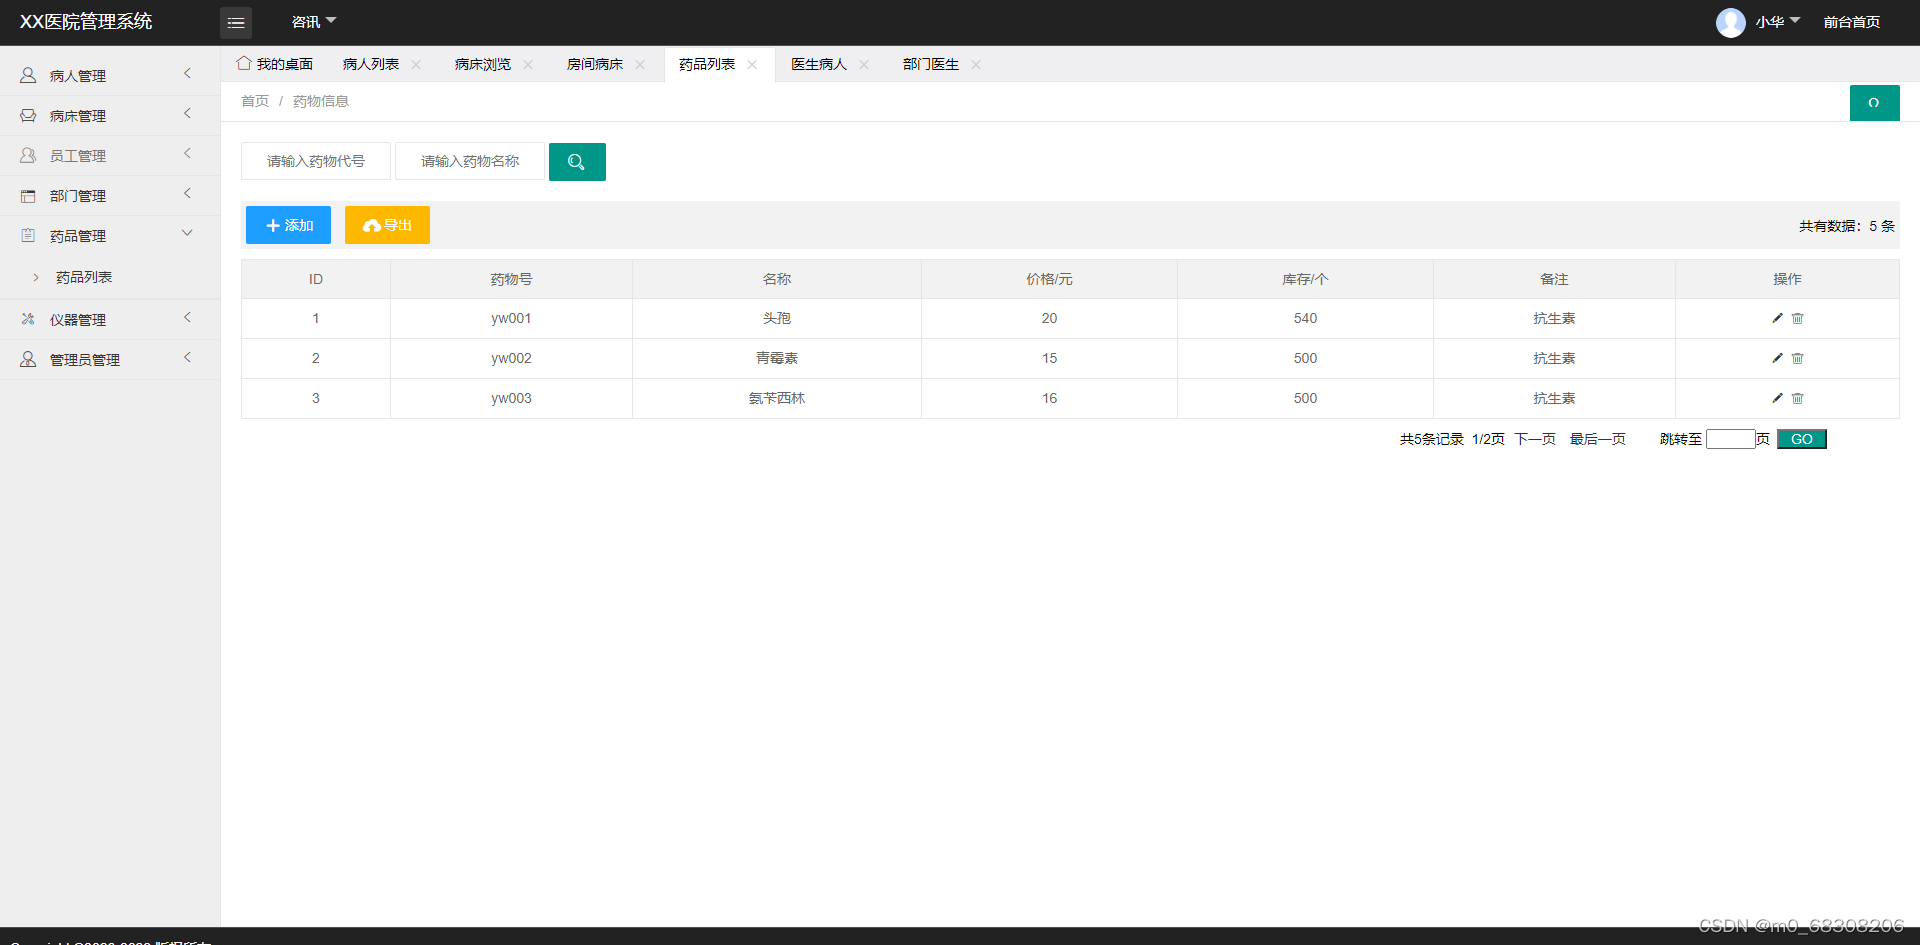
Task: Click the 仪器管理 sidebar icon
Action: [28, 319]
